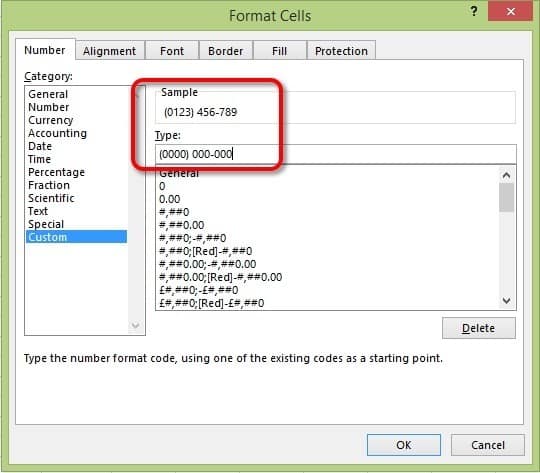Click the format list scroll up arrow
The width and height of the screenshot is (540, 473).
[x=506, y=175]
